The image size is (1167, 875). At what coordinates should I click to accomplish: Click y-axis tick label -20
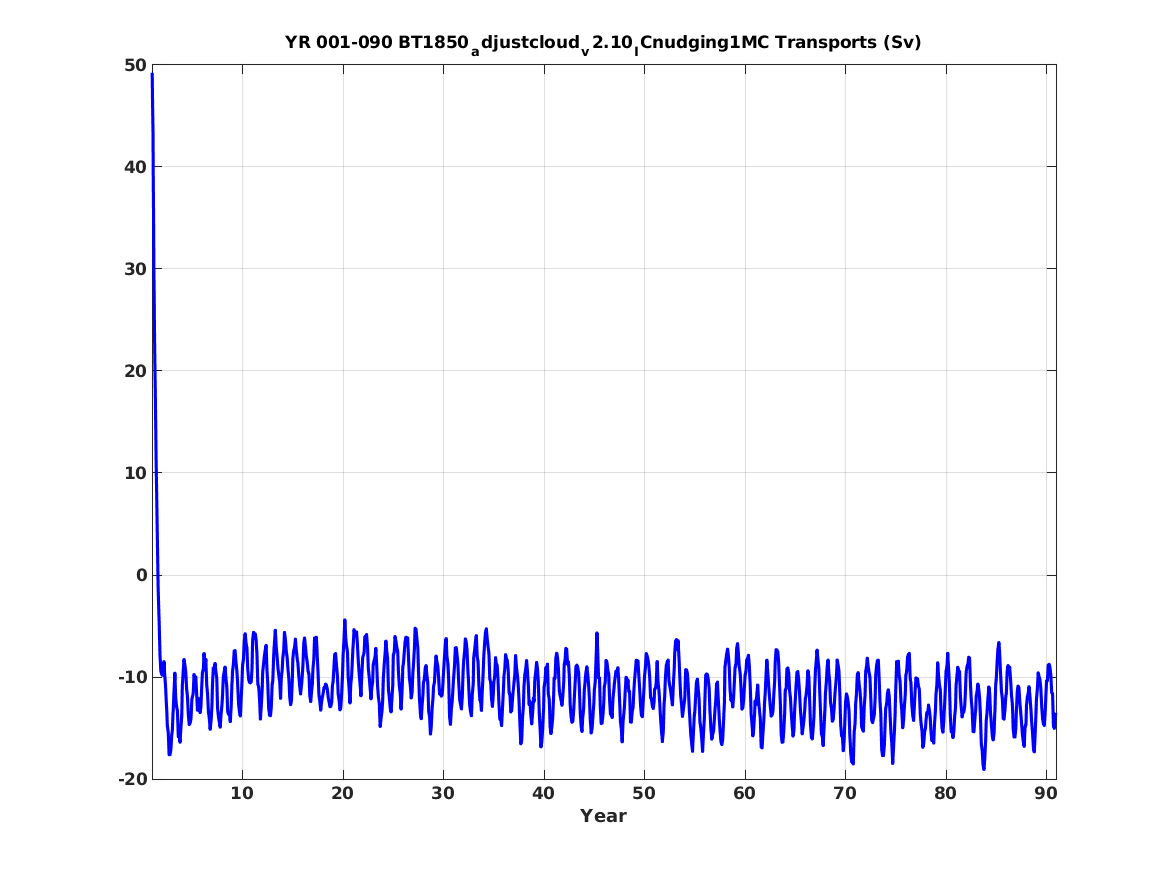(x=132, y=779)
